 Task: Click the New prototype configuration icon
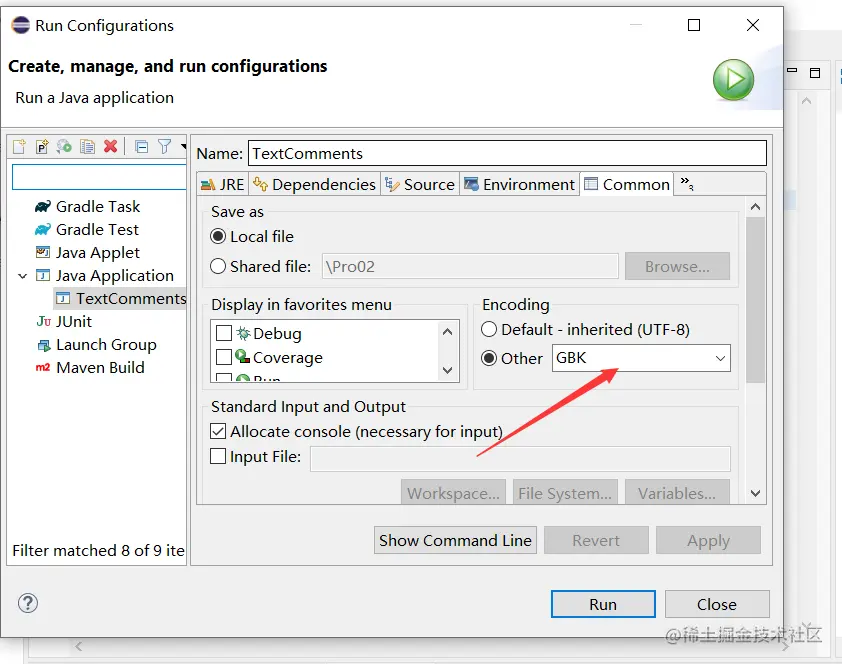click(41, 147)
